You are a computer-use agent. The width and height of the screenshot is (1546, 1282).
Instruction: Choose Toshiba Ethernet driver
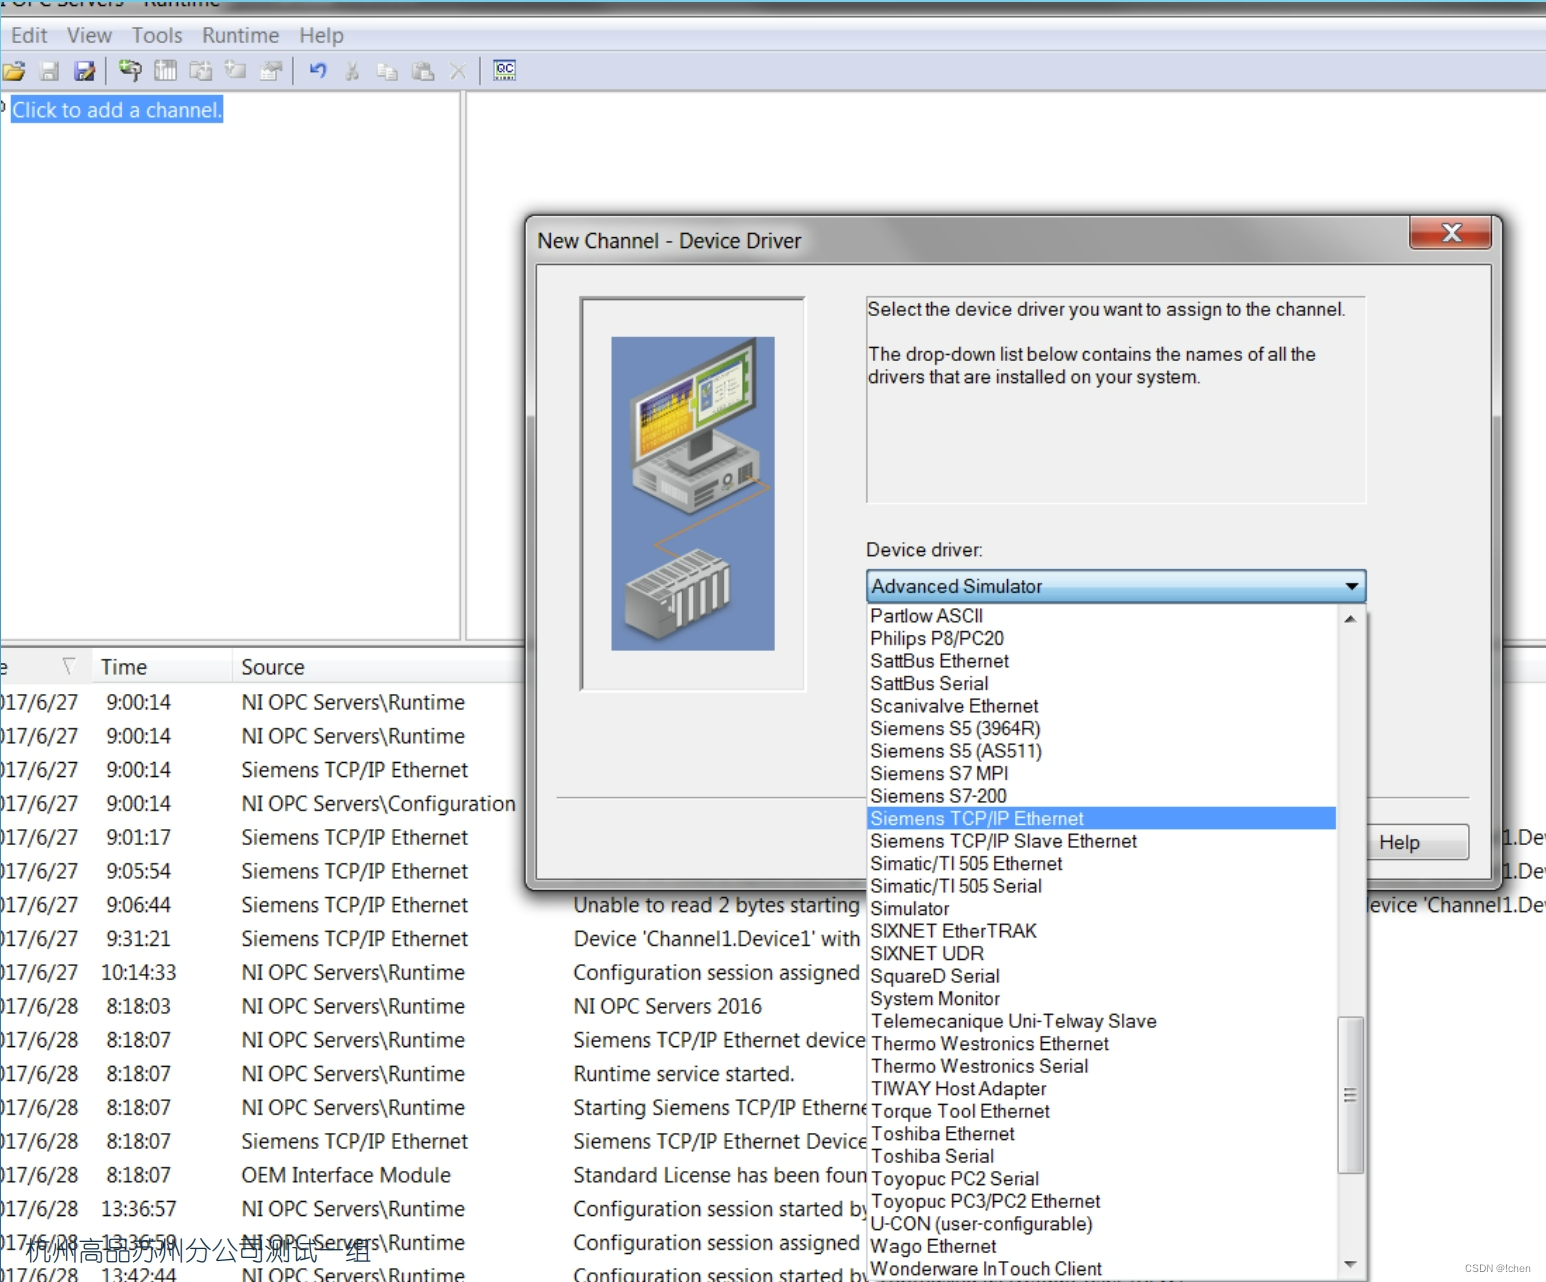point(1101,1133)
